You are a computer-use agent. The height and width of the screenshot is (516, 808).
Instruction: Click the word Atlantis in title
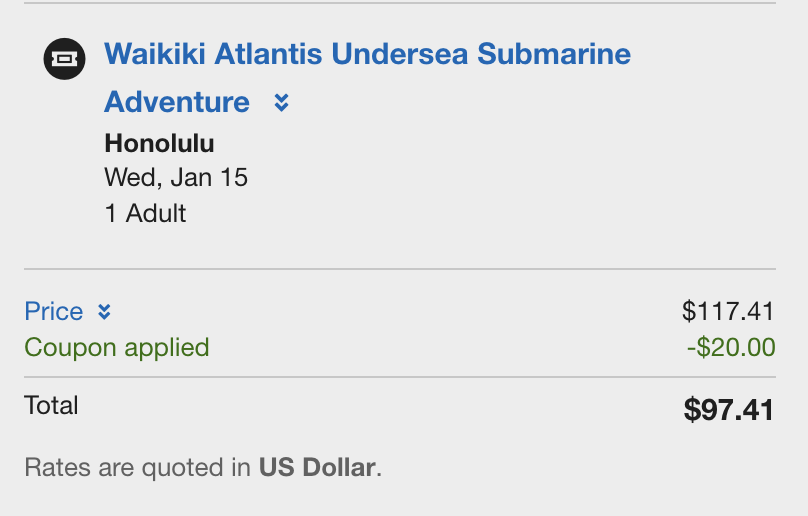coord(268,54)
